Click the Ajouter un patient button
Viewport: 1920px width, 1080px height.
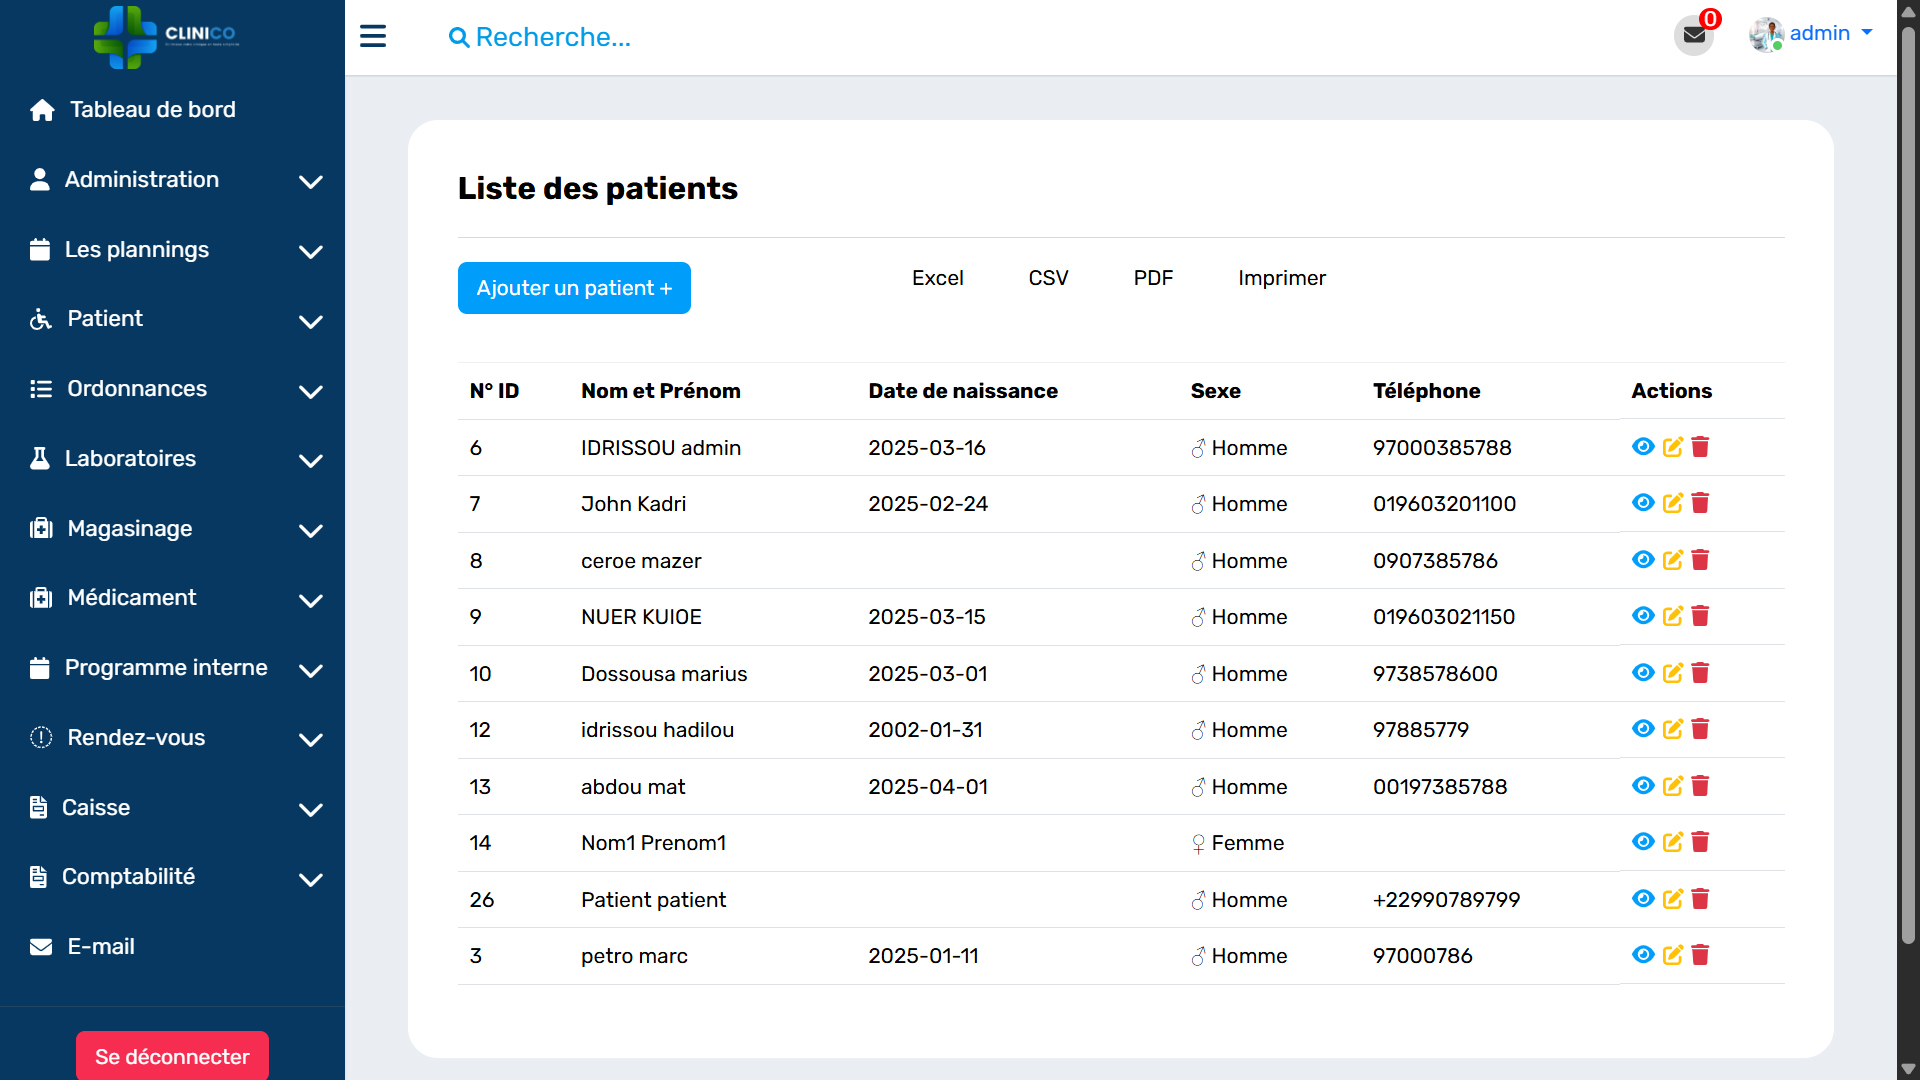574,288
